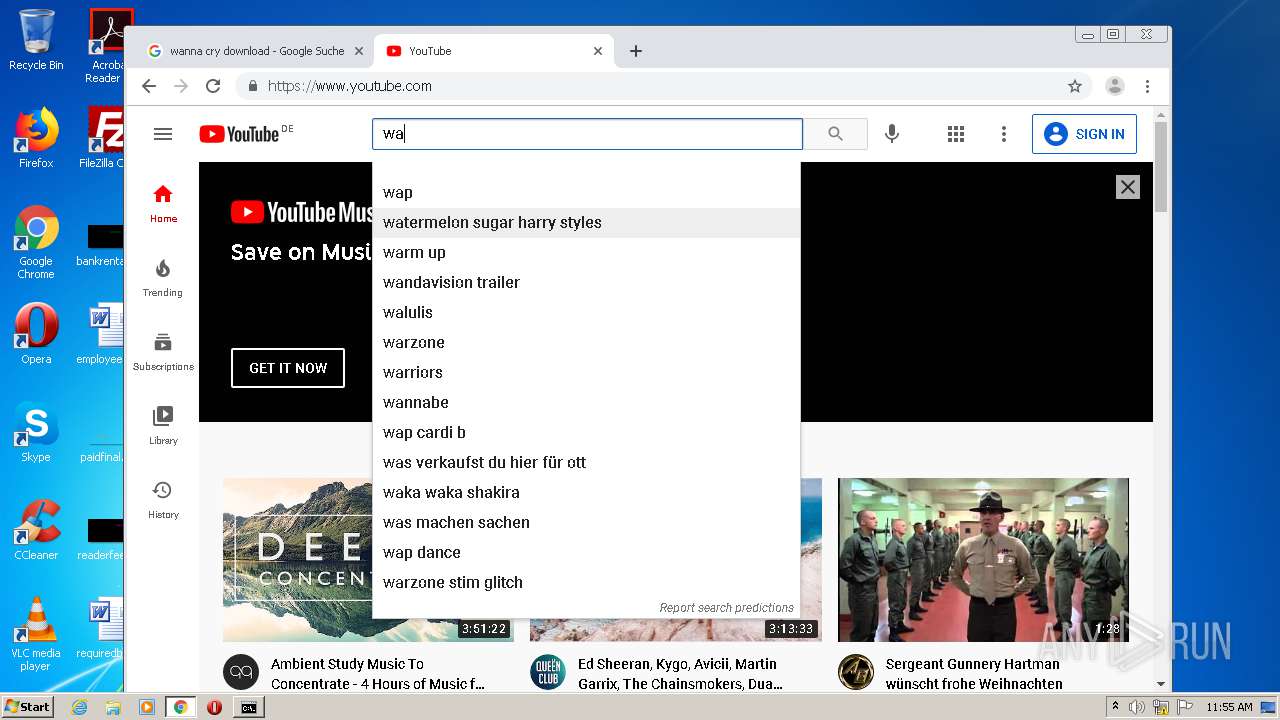
Task: Choose suggestion 'warm up'
Action: tap(586, 252)
